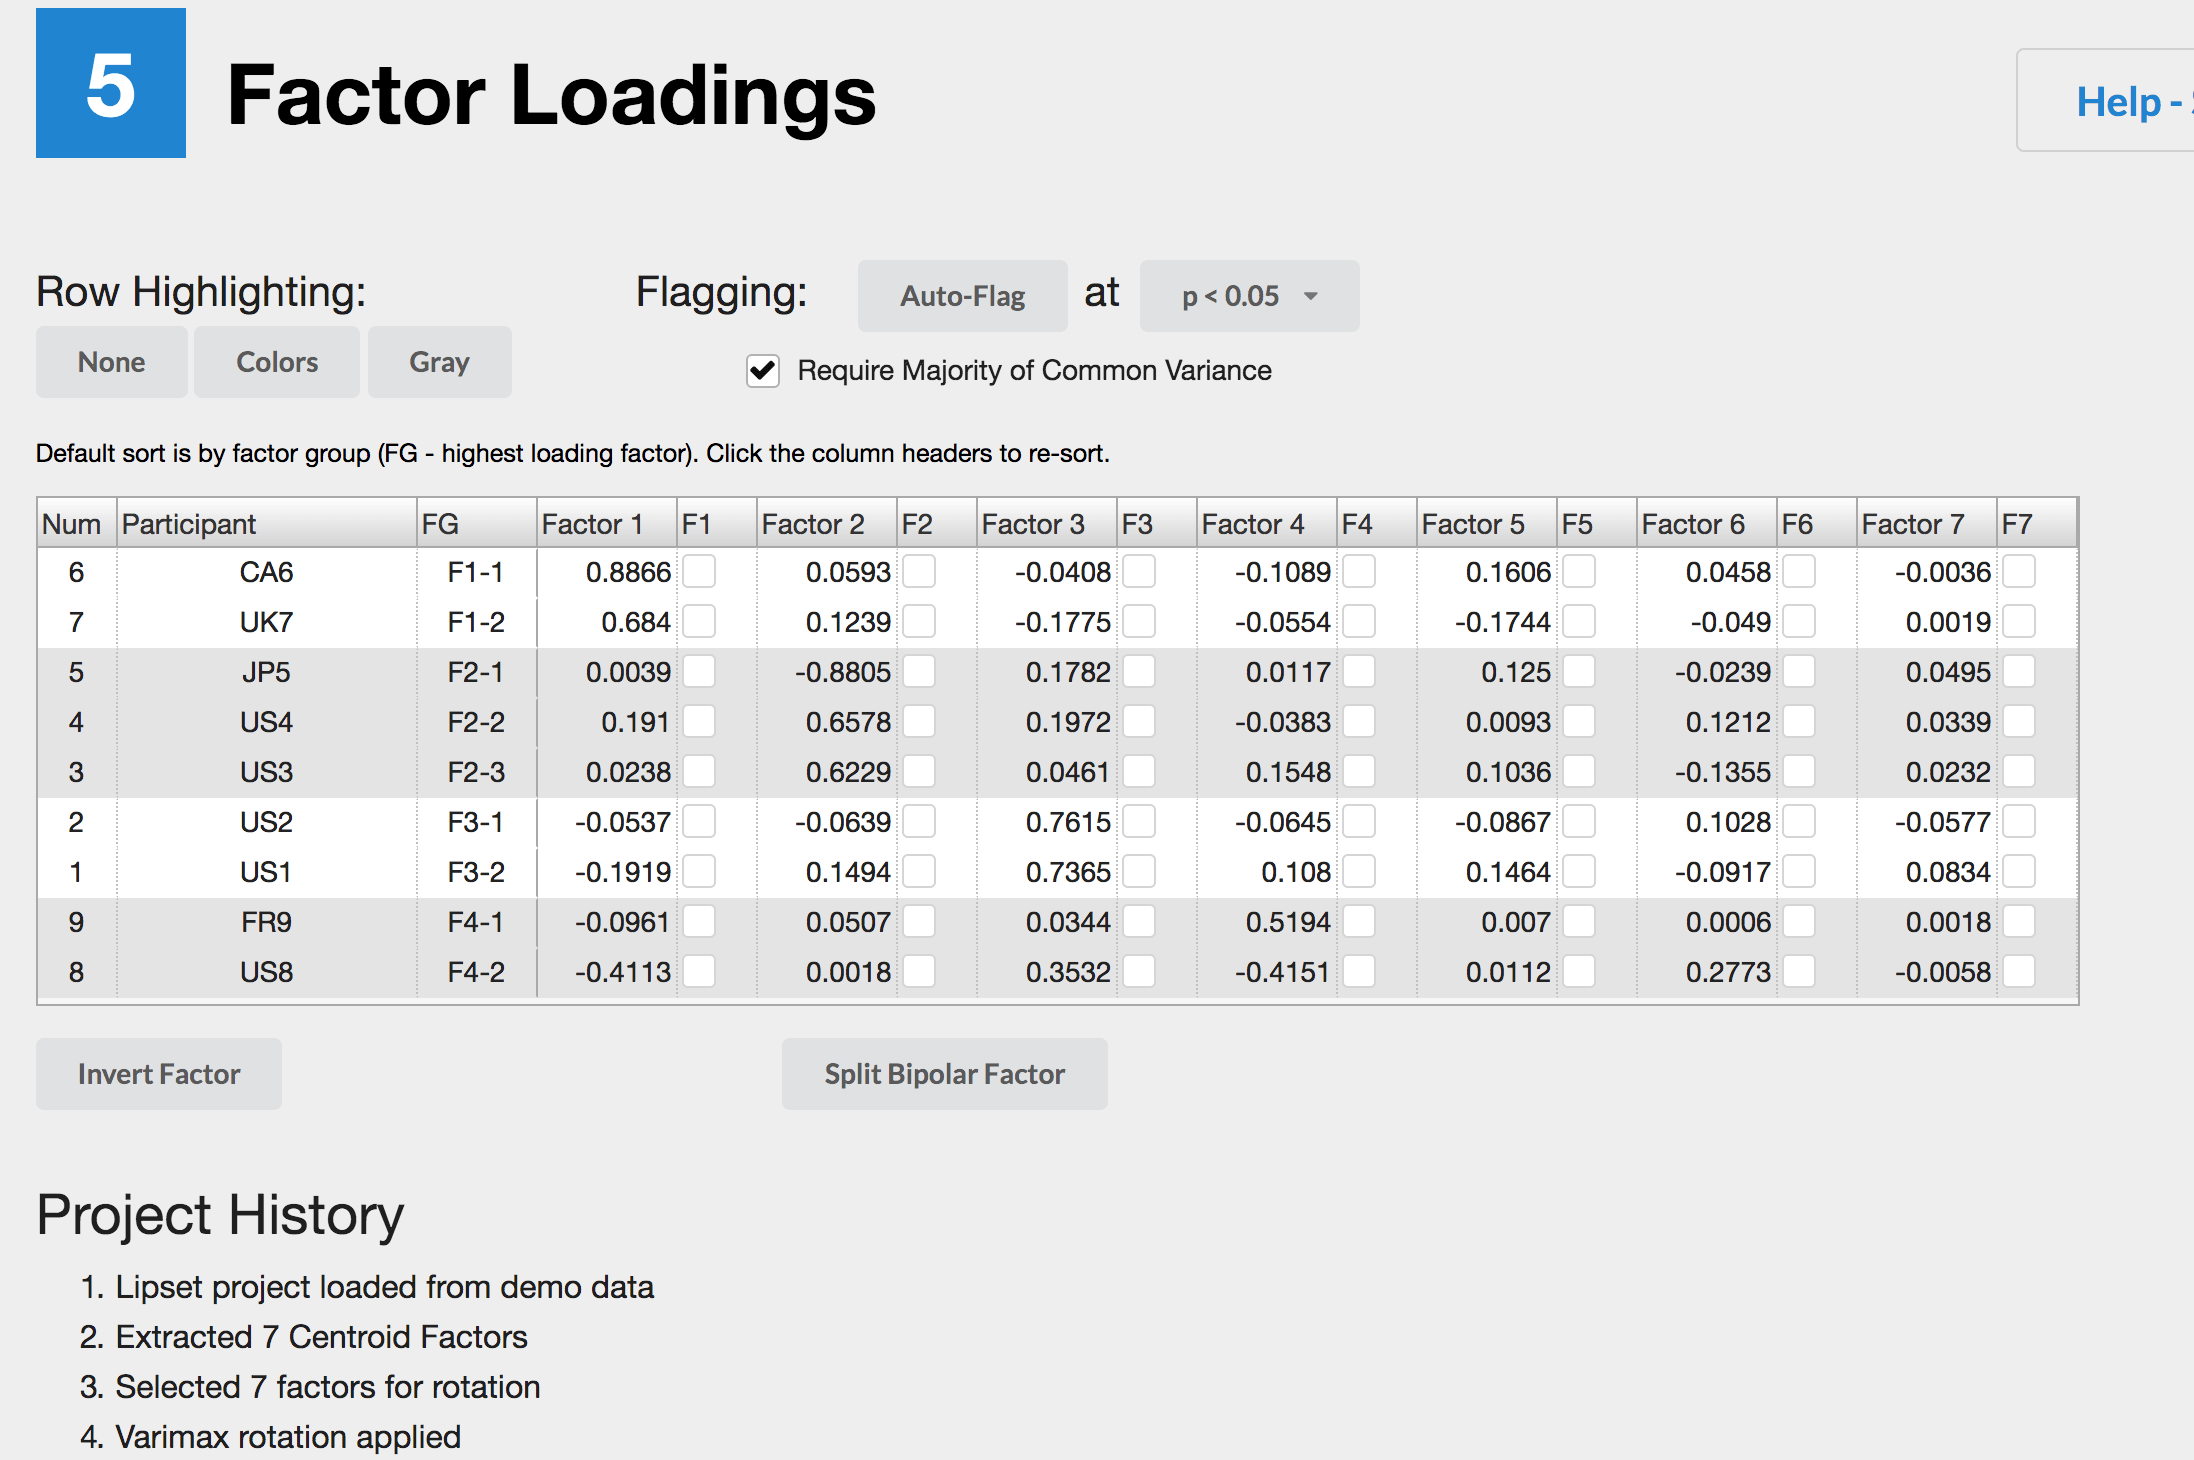The width and height of the screenshot is (2194, 1460).
Task: Sort the table by the Num column
Action: [70, 522]
